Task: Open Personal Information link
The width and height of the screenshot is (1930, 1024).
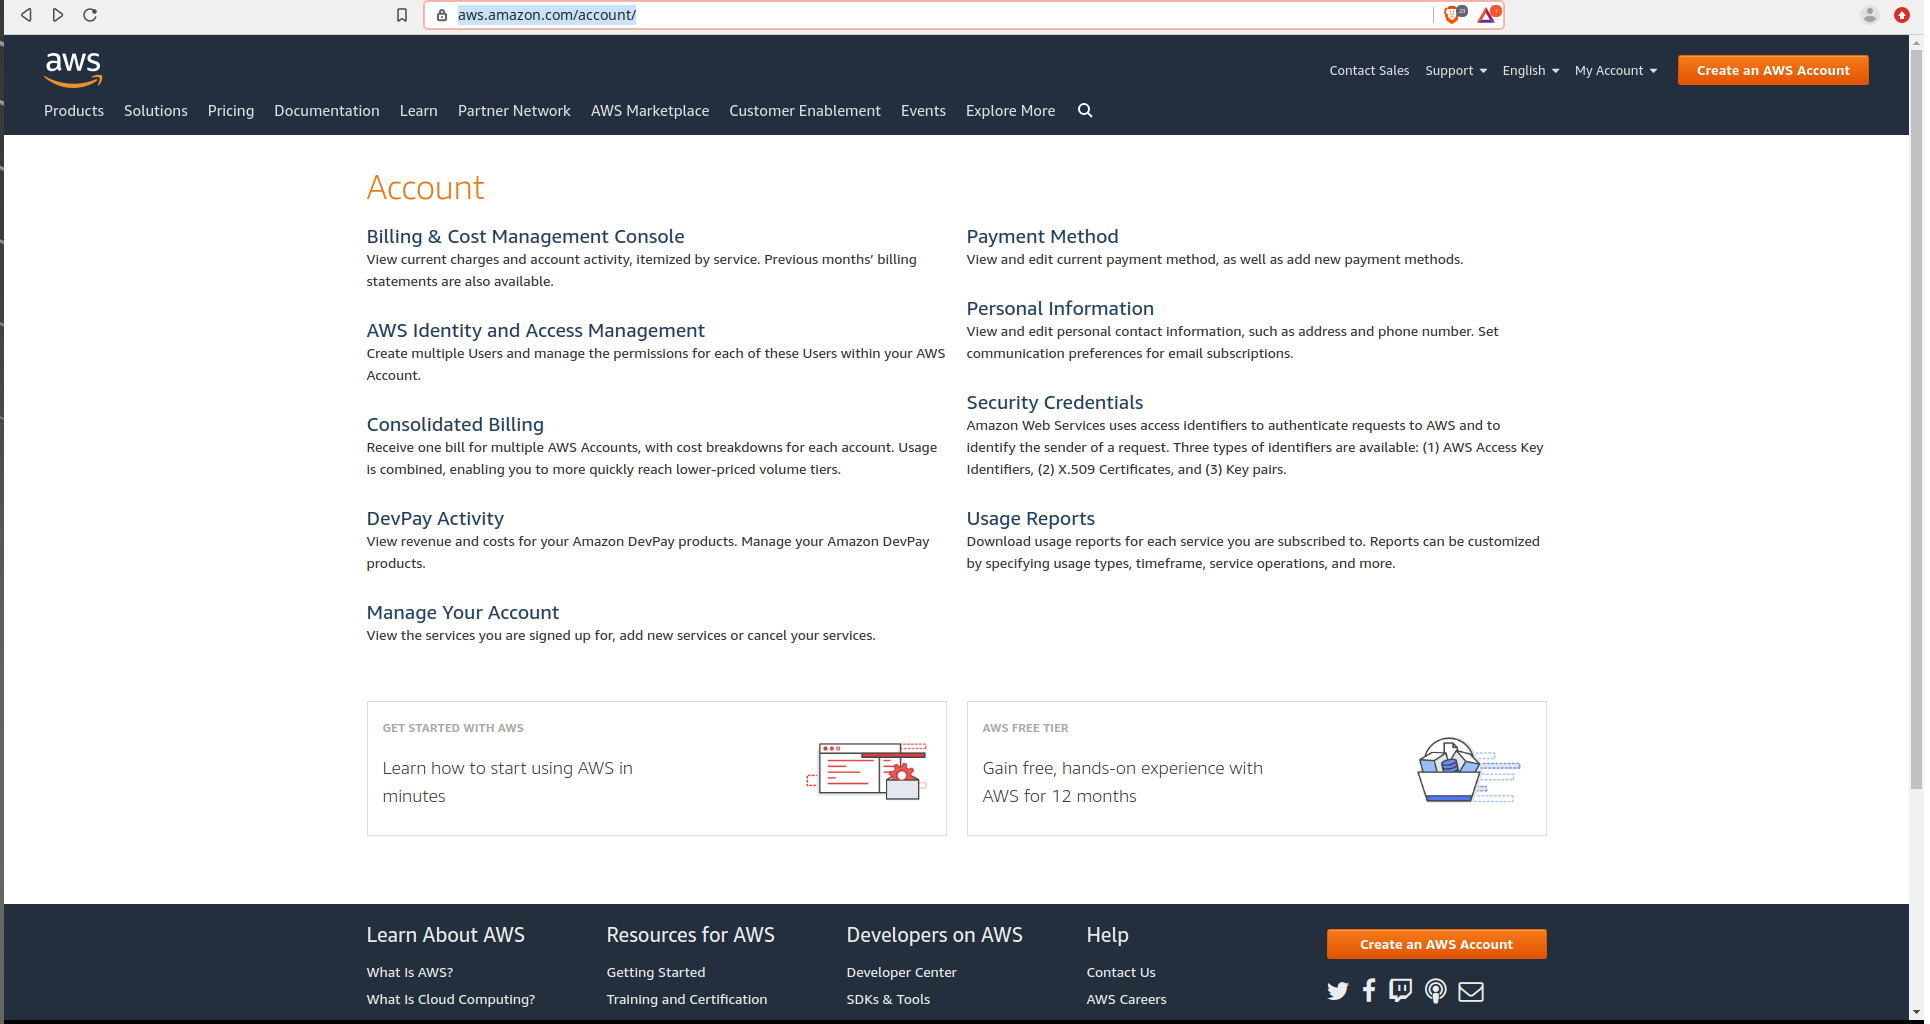Action: (x=1060, y=309)
